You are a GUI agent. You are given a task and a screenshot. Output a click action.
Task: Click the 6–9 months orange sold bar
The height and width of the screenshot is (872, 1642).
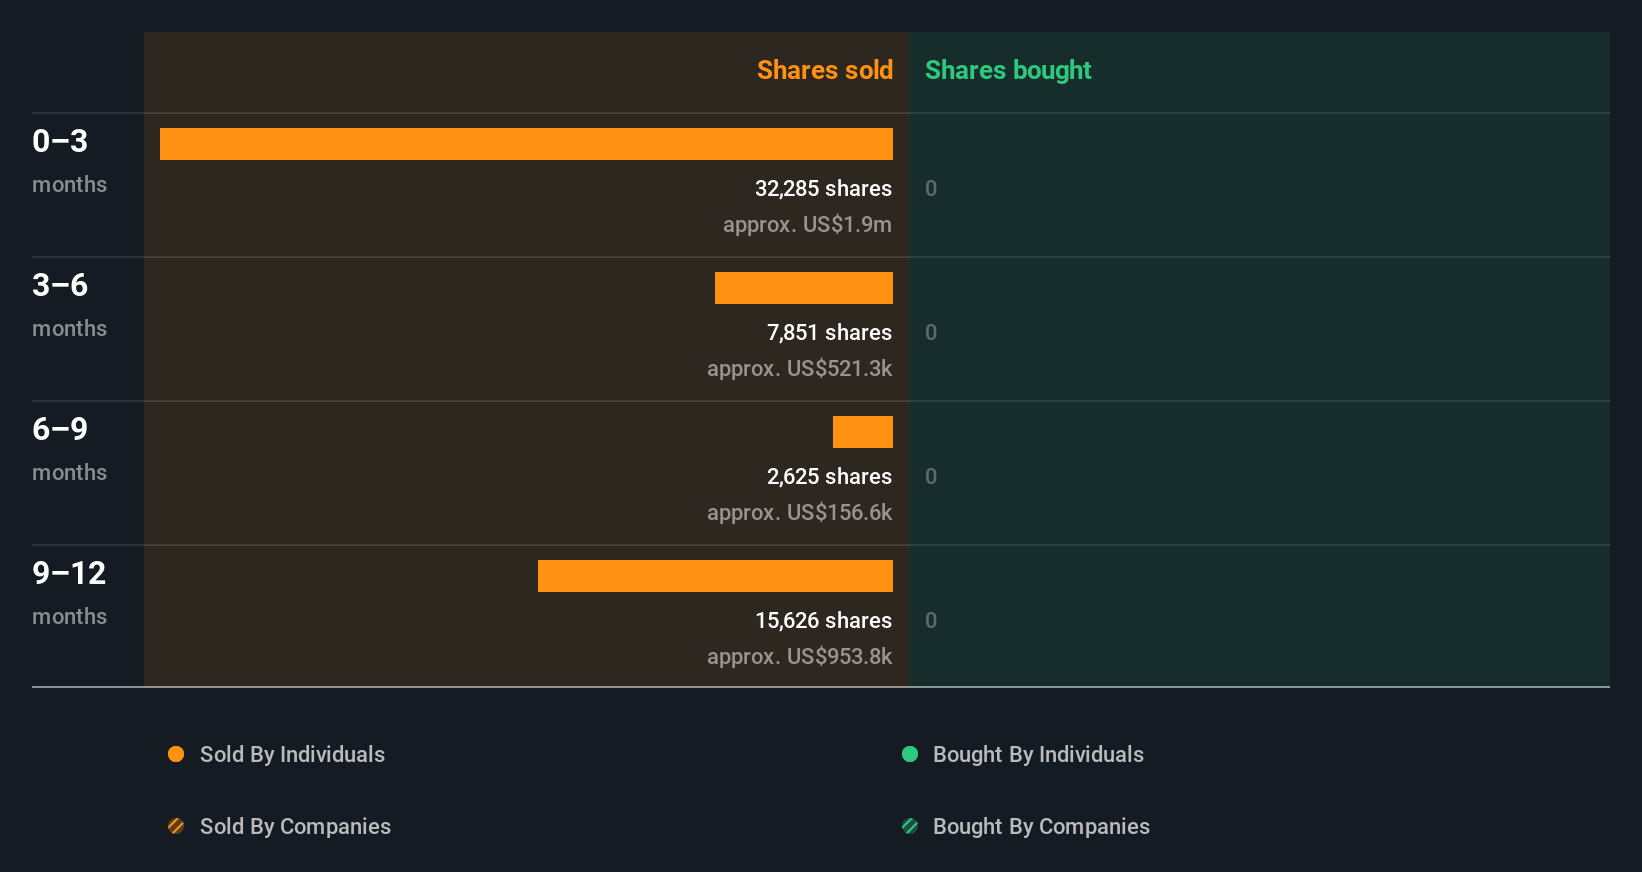click(863, 432)
